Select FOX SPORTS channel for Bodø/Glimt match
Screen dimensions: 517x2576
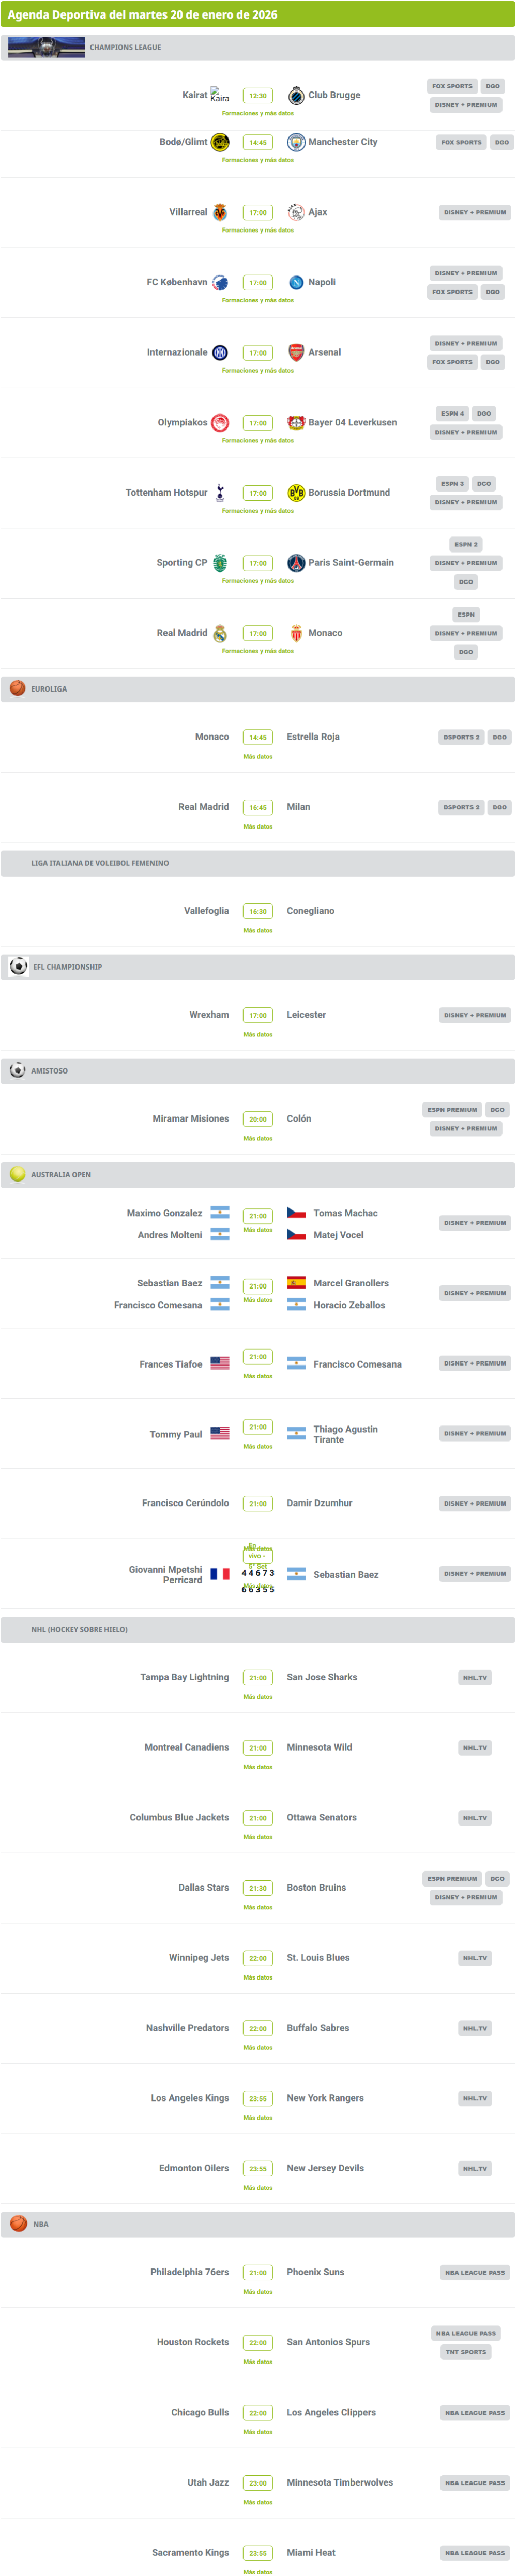tap(461, 143)
